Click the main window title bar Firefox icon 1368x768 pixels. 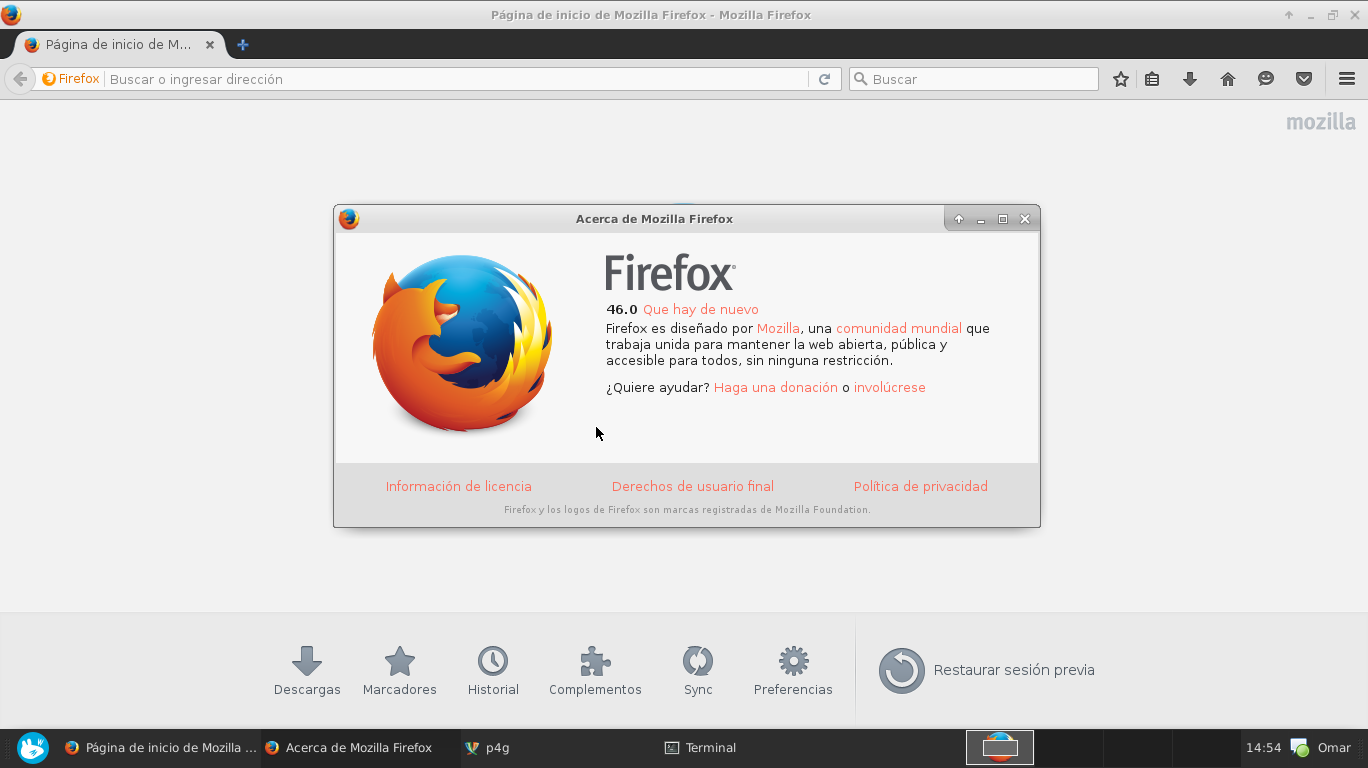point(11,15)
